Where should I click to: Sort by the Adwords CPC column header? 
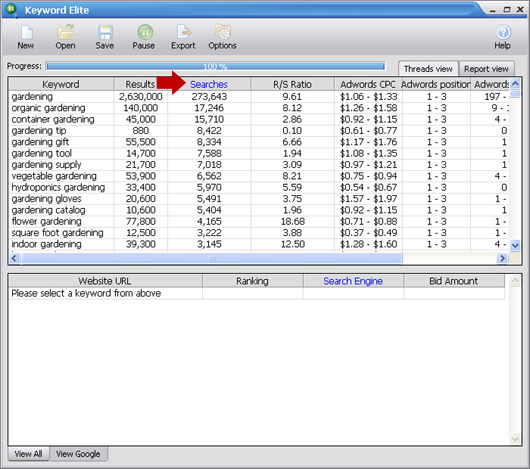tap(368, 84)
